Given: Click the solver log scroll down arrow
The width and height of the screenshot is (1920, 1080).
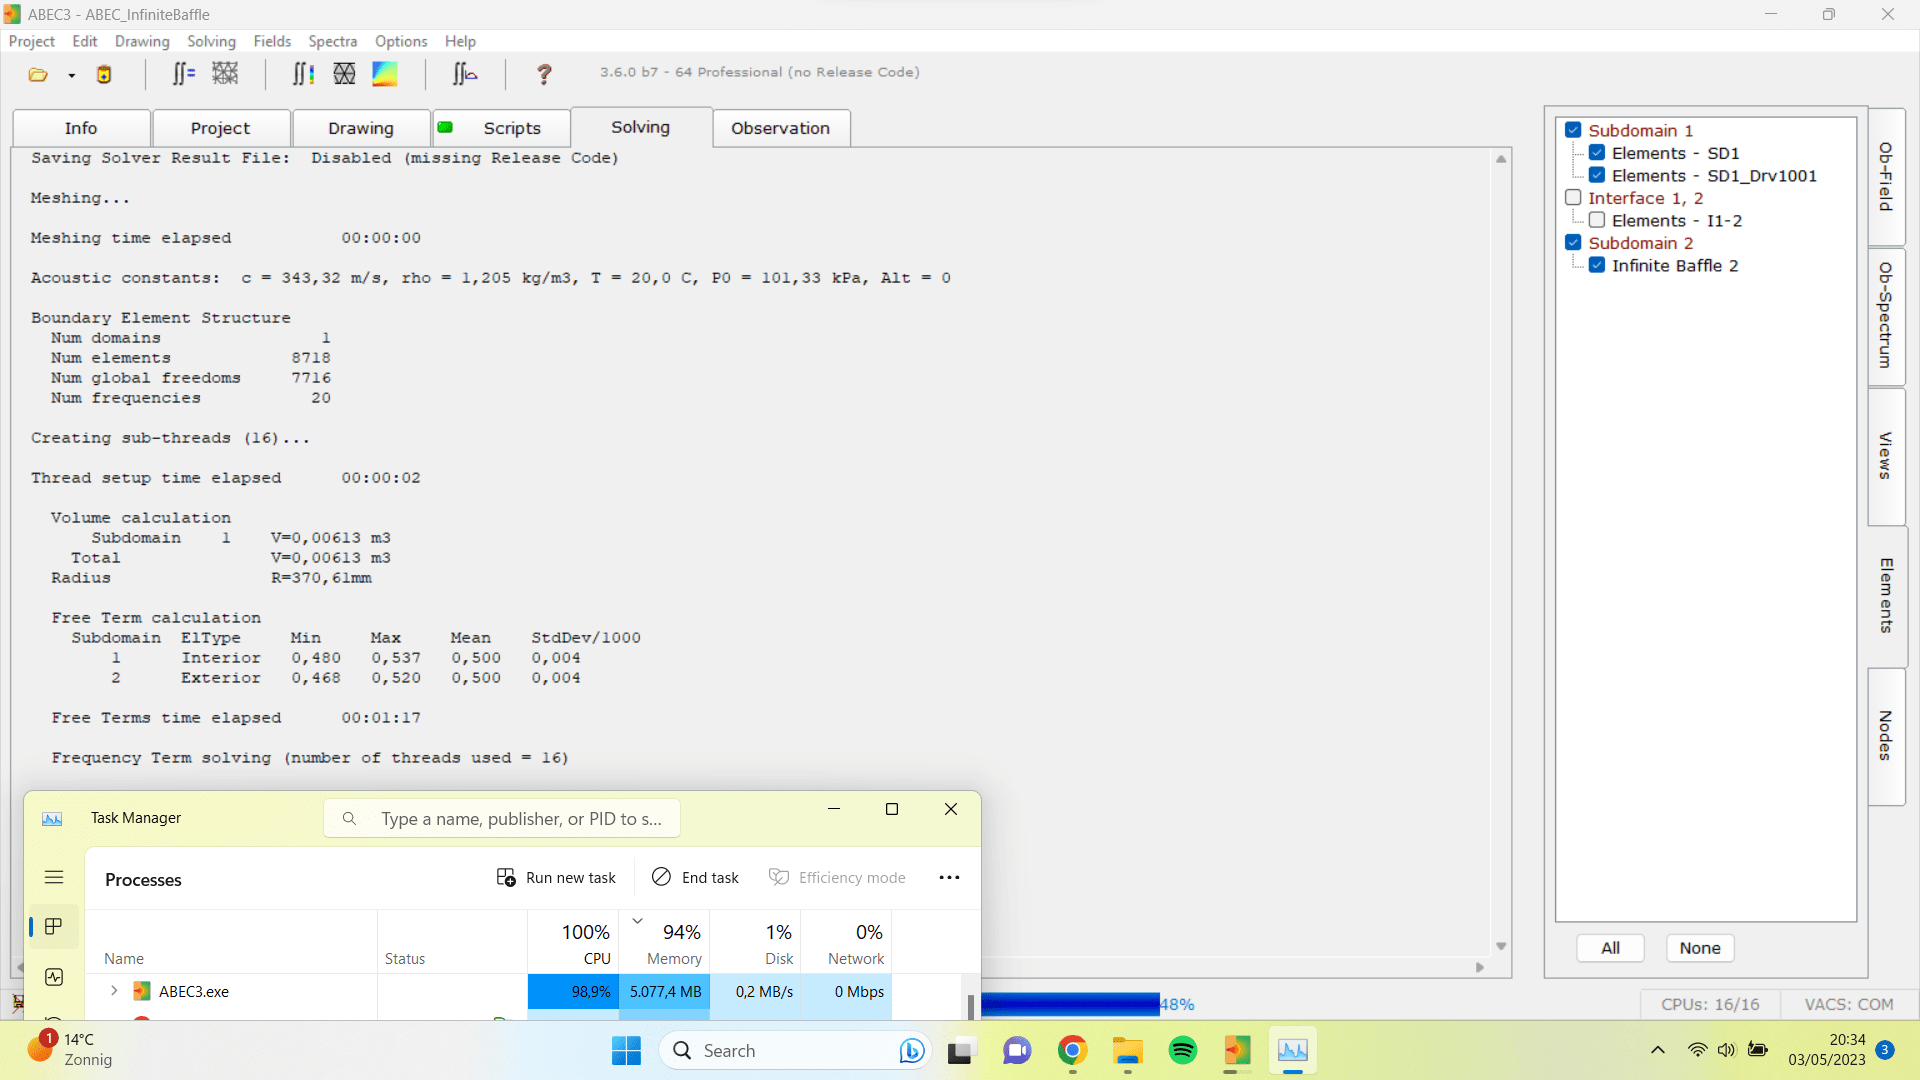Looking at the screenshot, I should 1501,946.
